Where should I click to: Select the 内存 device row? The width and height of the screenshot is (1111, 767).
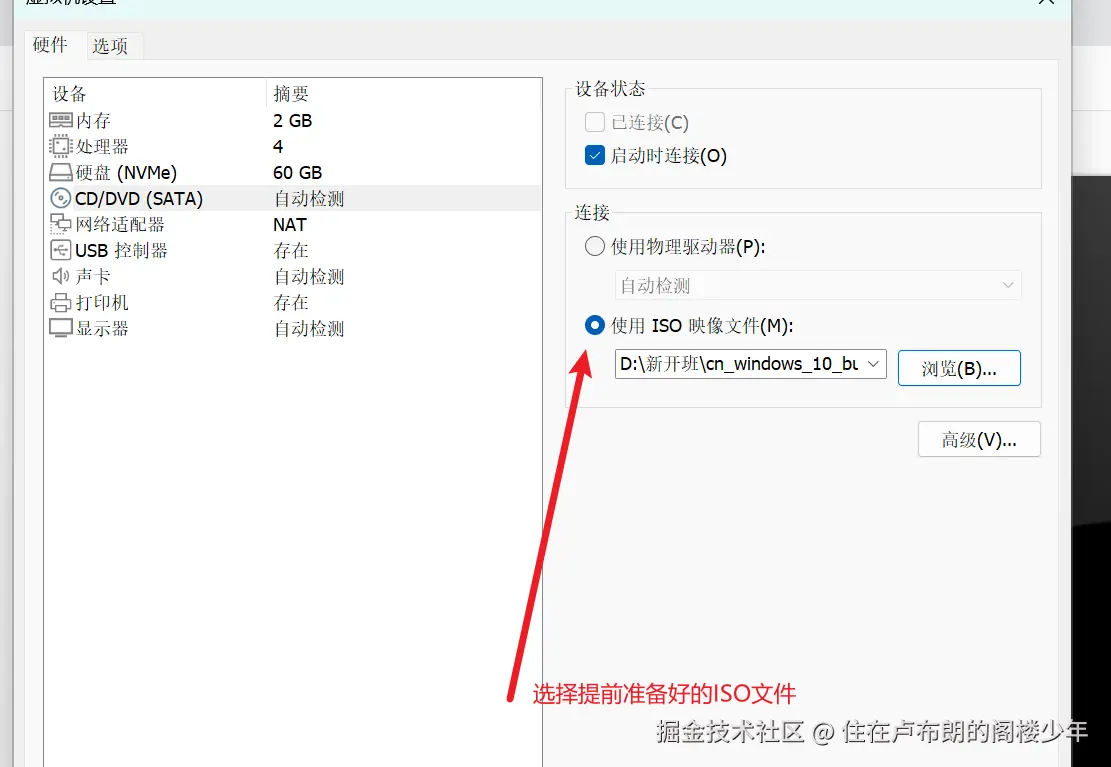(x=293, y=121)
